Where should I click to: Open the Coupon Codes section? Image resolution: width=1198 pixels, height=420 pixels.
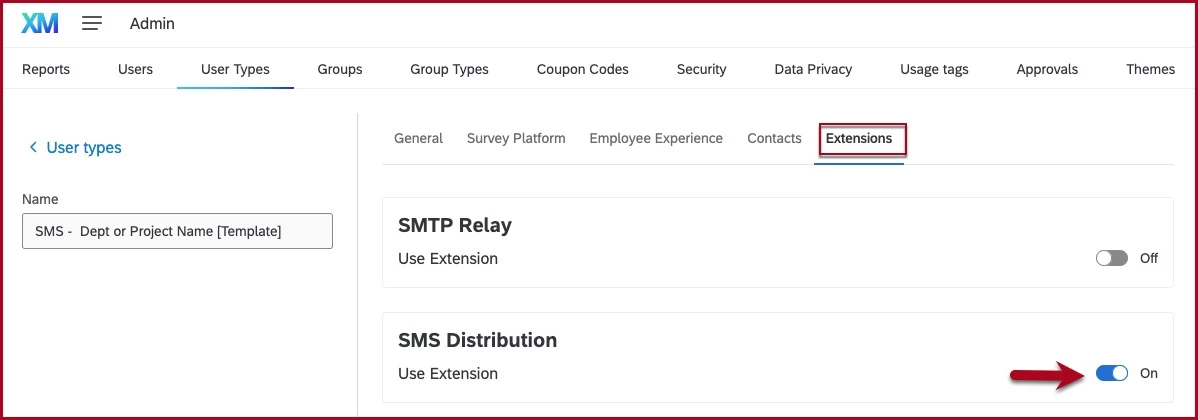[x=582, y=69]
